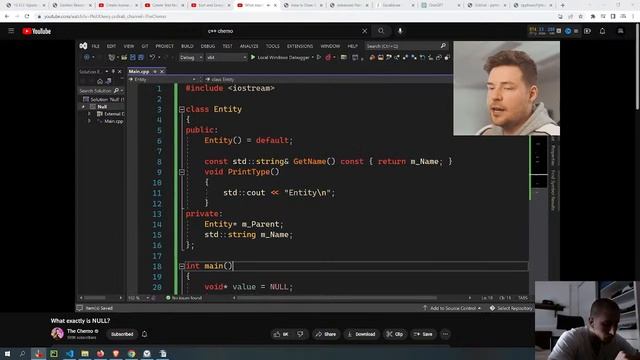Select the Main.cpp editor tab
Viewport: 640px width, 360px height.
coord(139,71)
